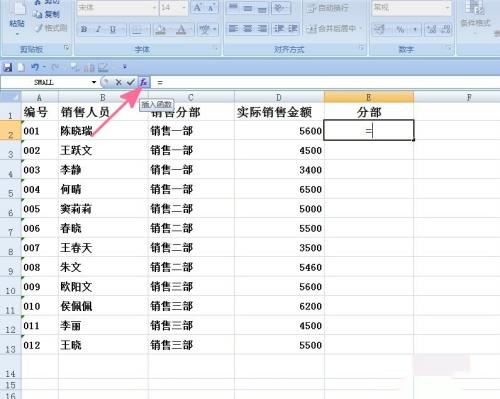Open the number 数字 group dialog launcher

pyautogui.click(x=449, y=48)
